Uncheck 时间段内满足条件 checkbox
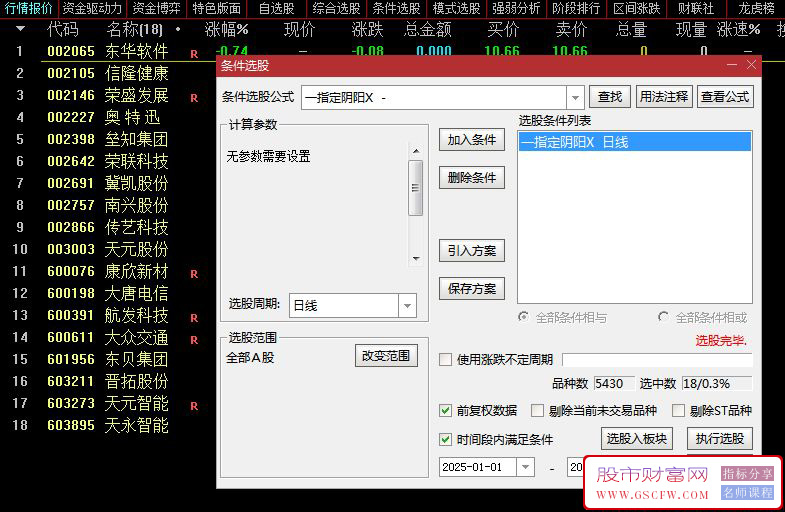The image size is (785, 512). [445, 439]
